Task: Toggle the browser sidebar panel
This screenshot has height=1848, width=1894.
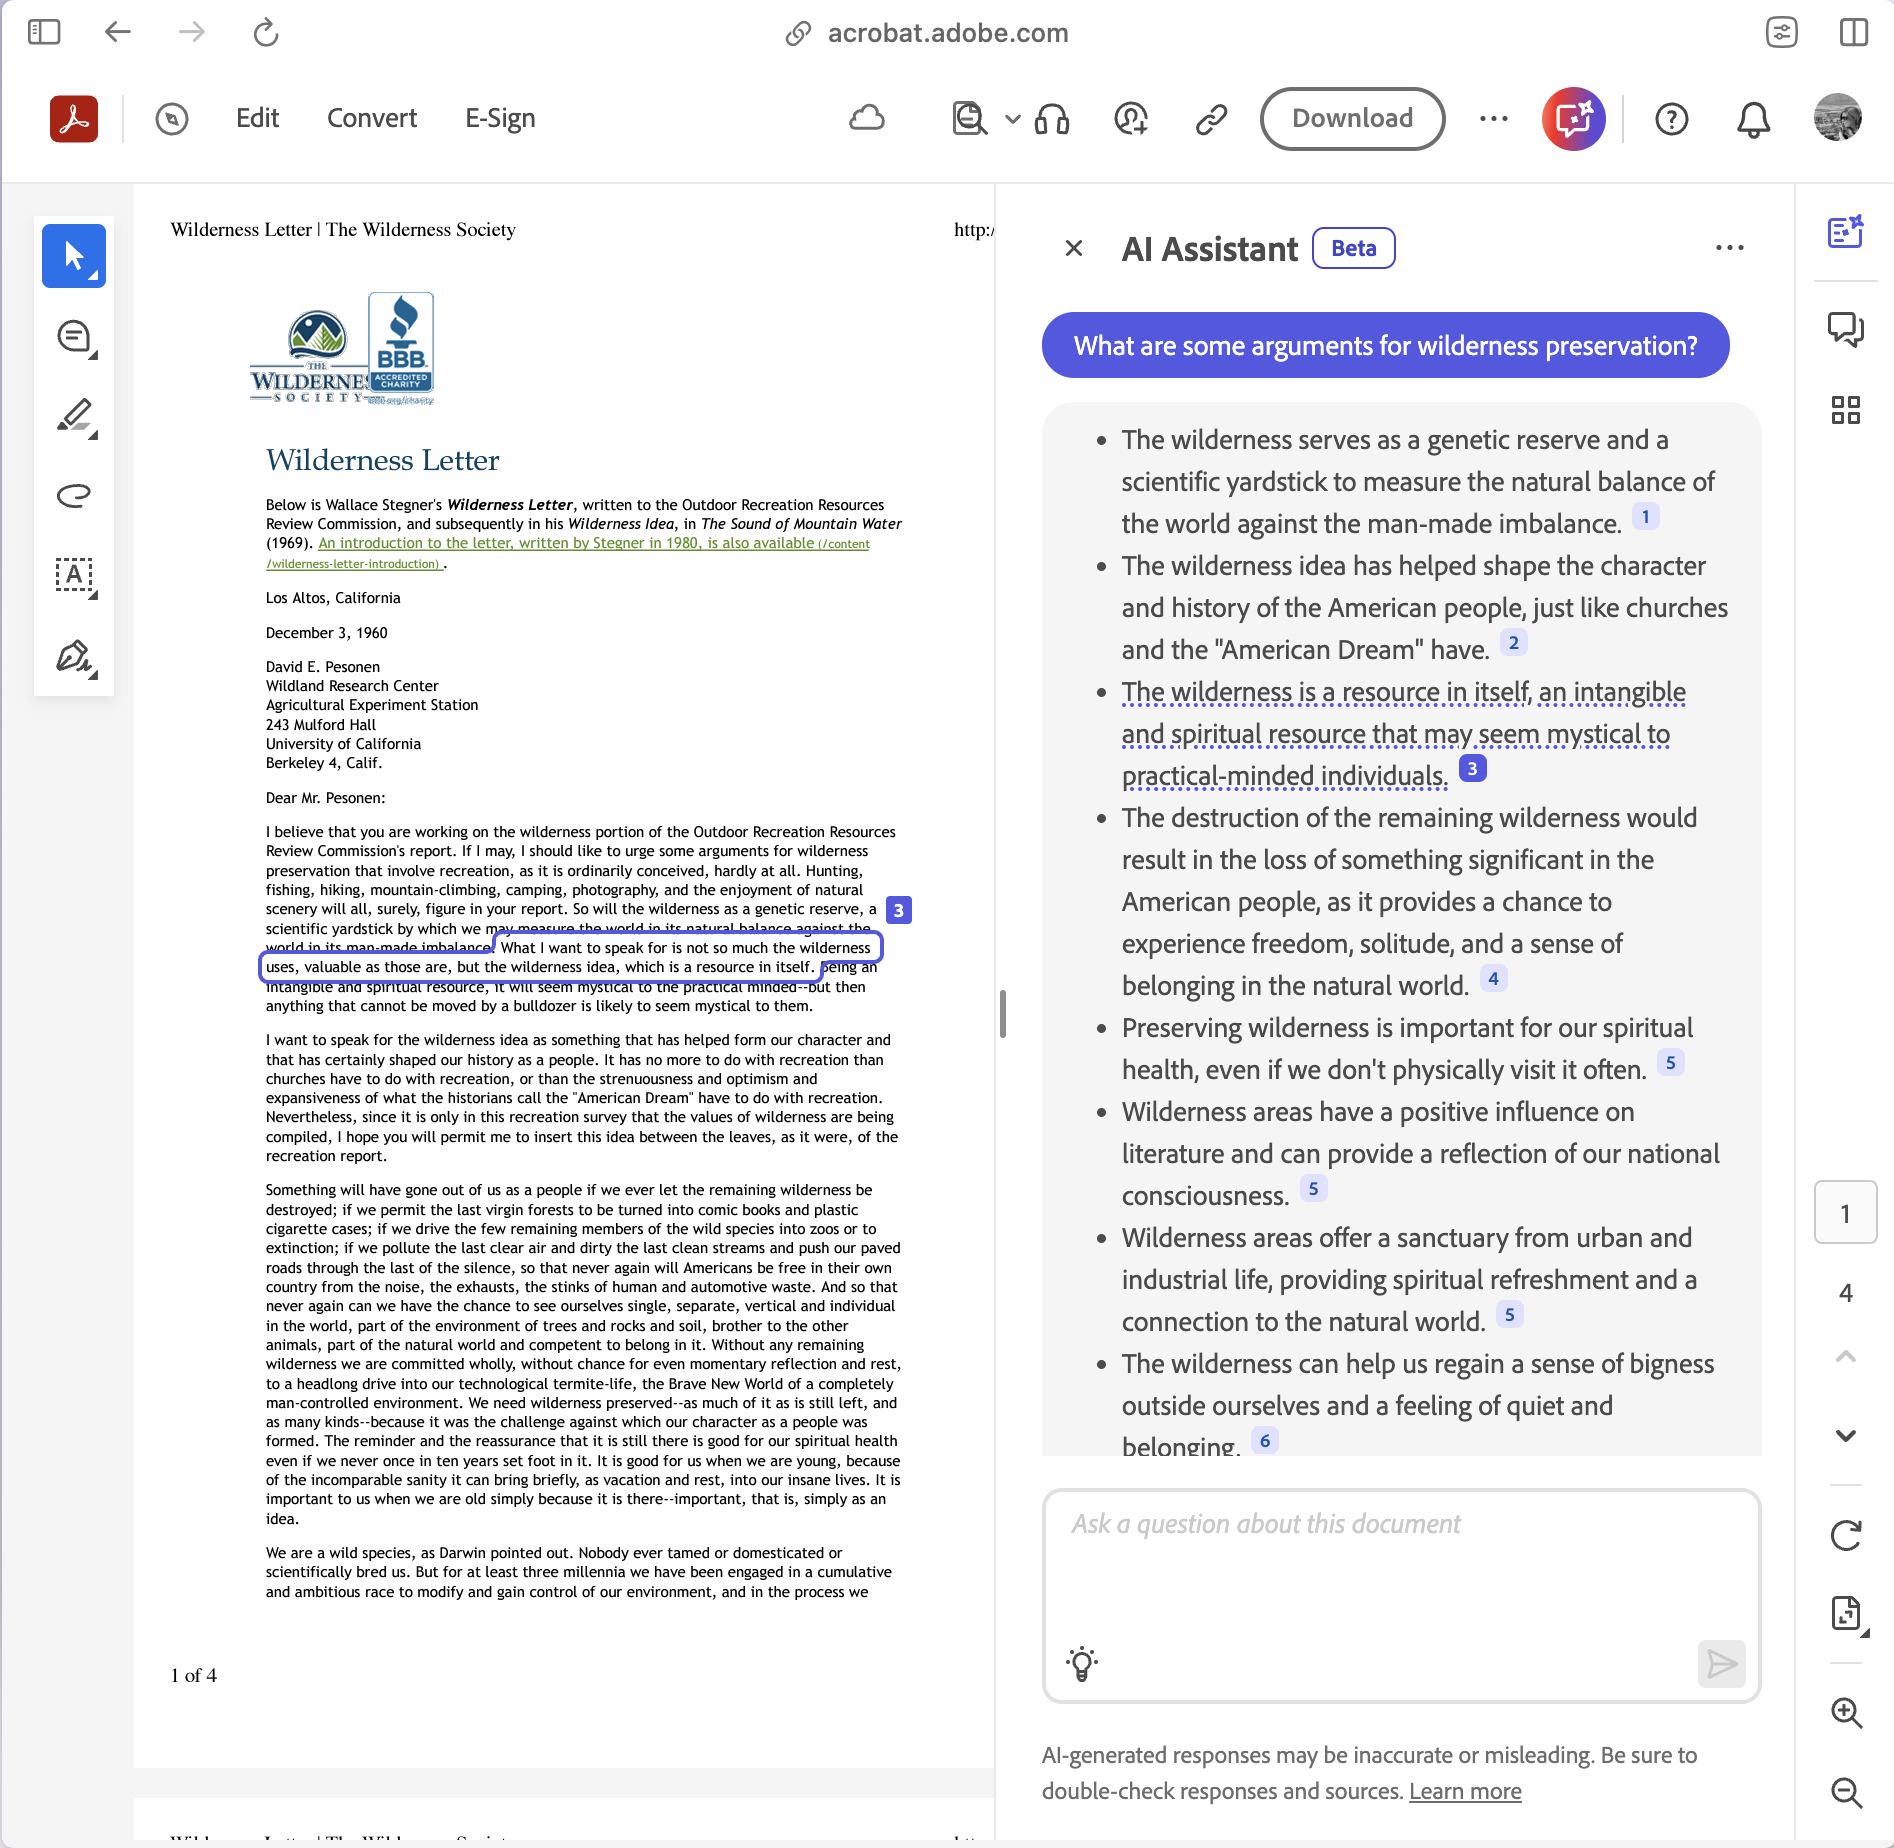Action: (x=44, y=33)
